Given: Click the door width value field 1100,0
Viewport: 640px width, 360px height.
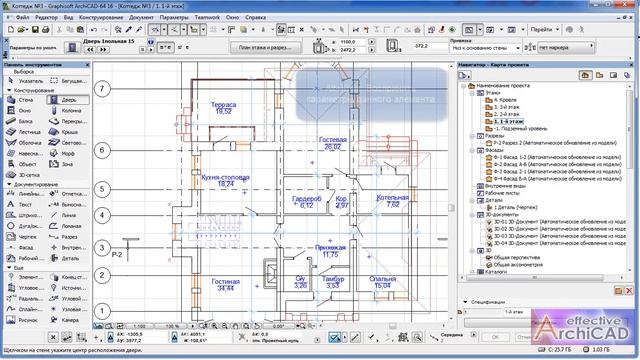Looking at the screenshot, I should point(353,42).
